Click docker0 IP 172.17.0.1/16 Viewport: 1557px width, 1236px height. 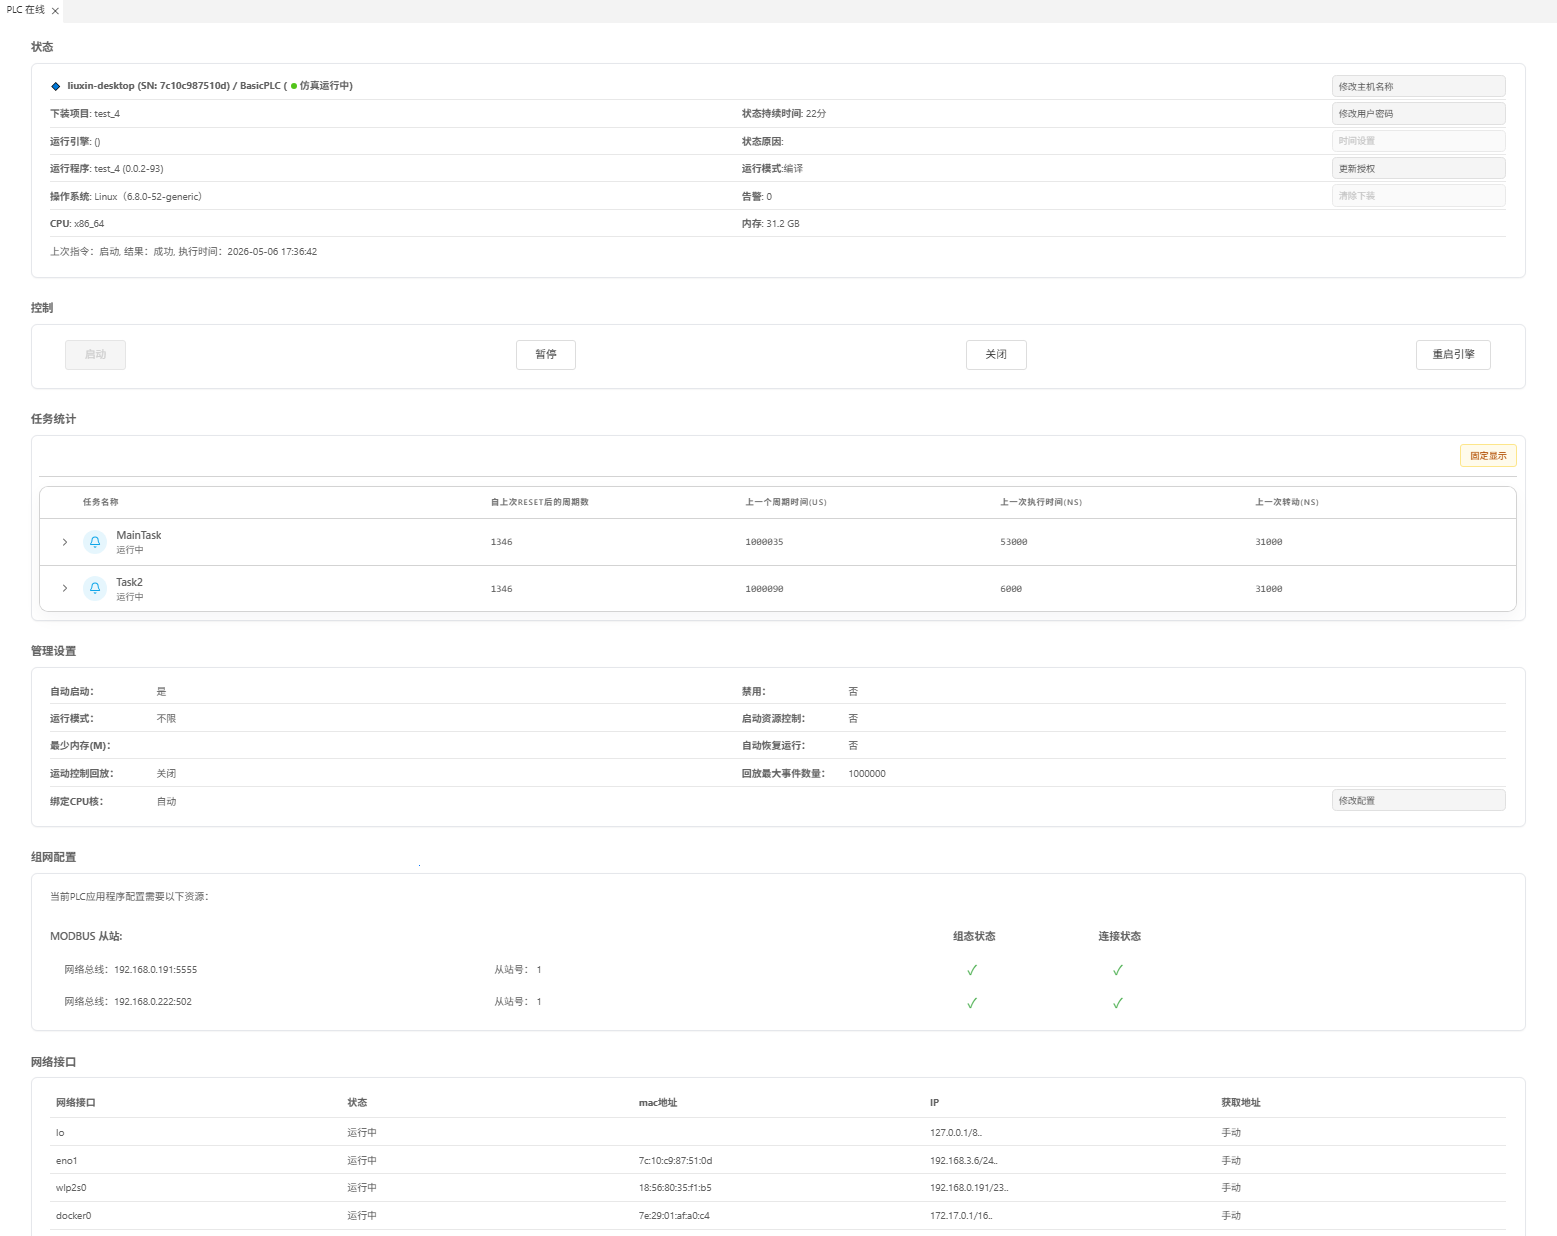961,1216
